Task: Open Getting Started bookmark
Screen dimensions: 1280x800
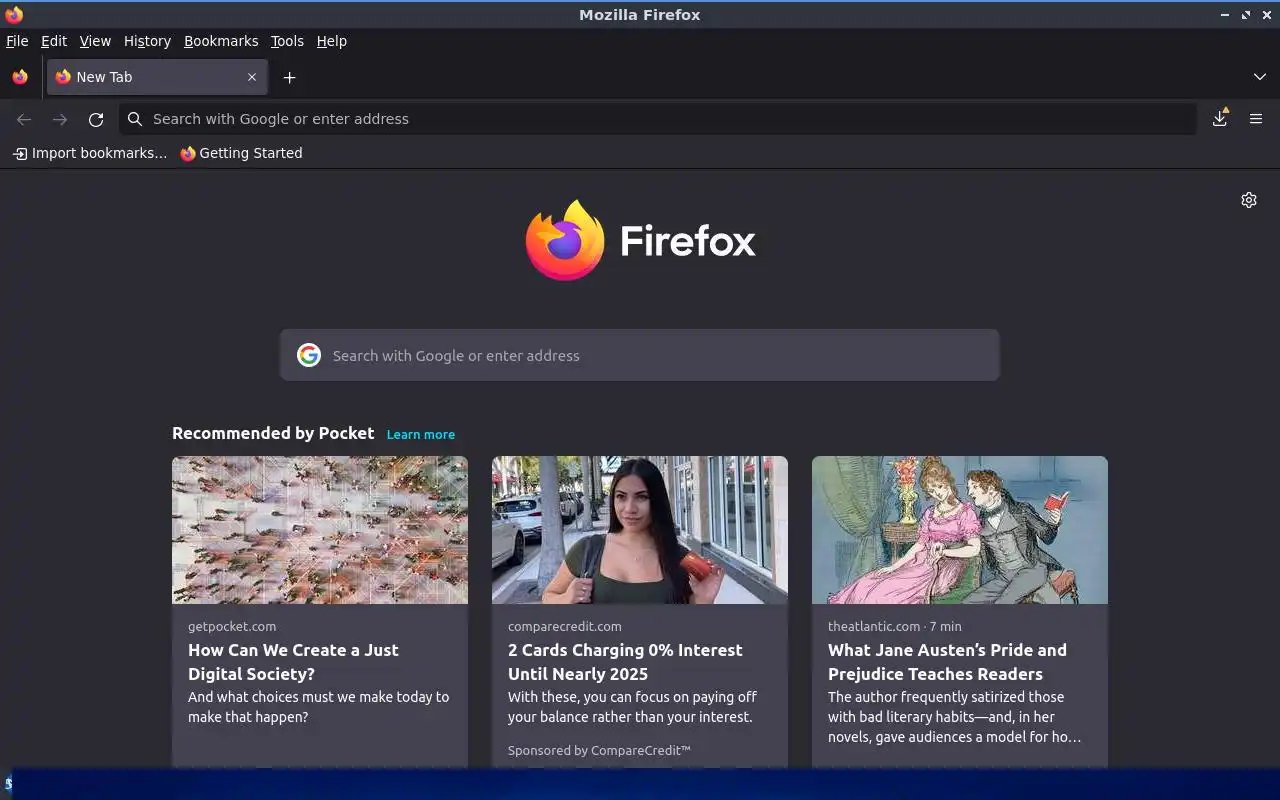Action: tap(241, 153)
